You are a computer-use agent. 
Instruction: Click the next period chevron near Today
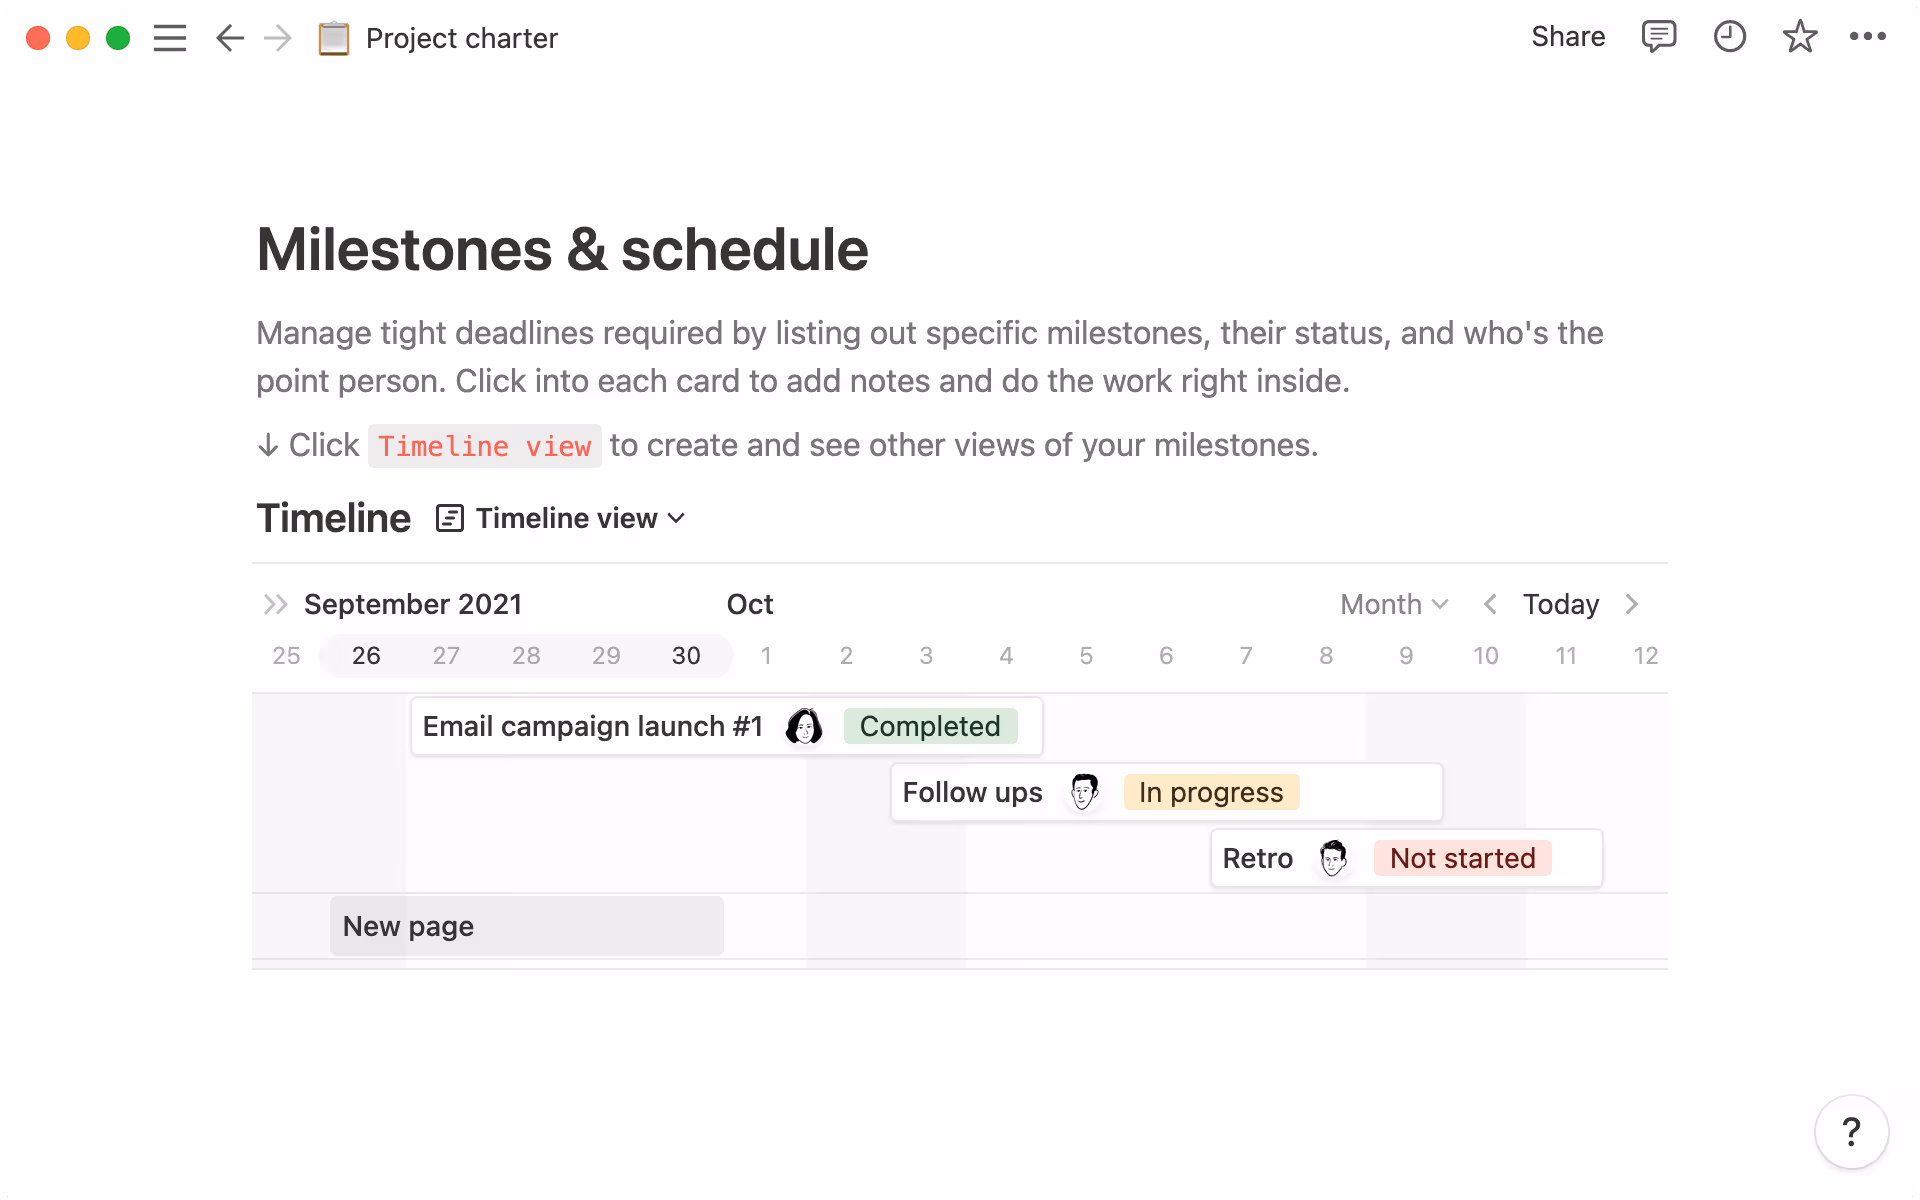(x=1632, y=604)
